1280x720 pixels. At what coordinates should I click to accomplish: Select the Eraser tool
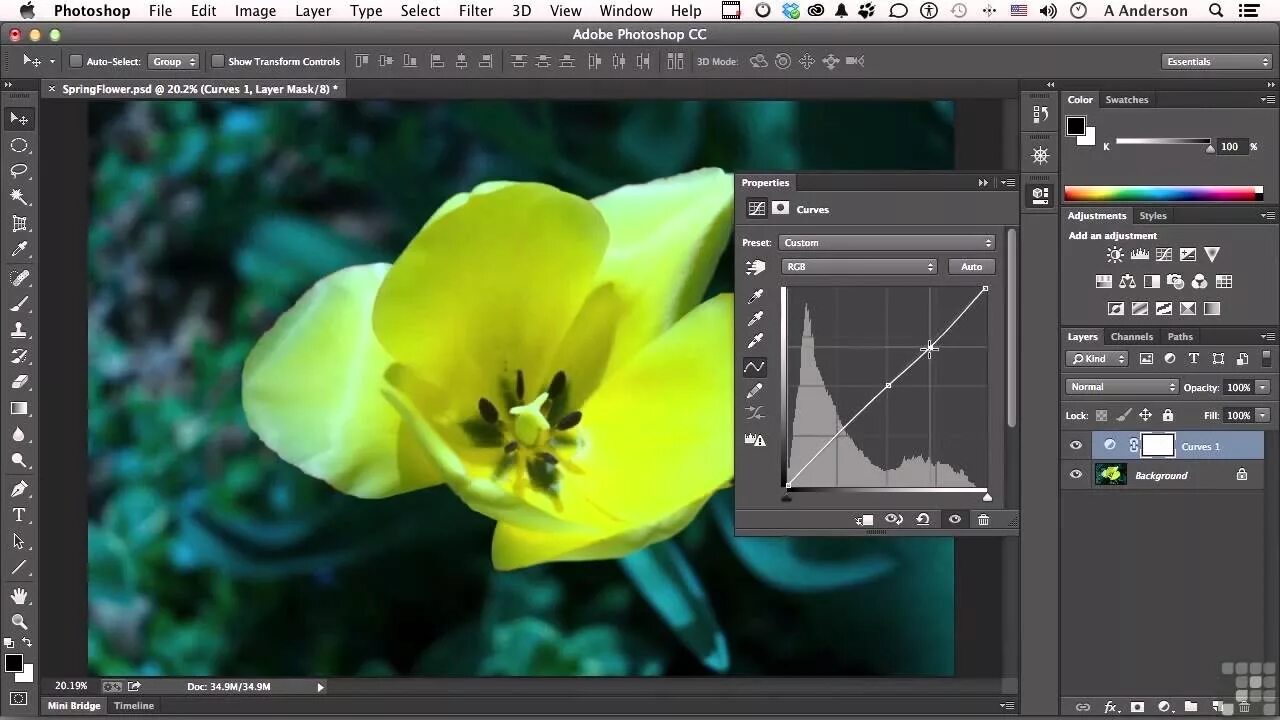pos(19,382)
